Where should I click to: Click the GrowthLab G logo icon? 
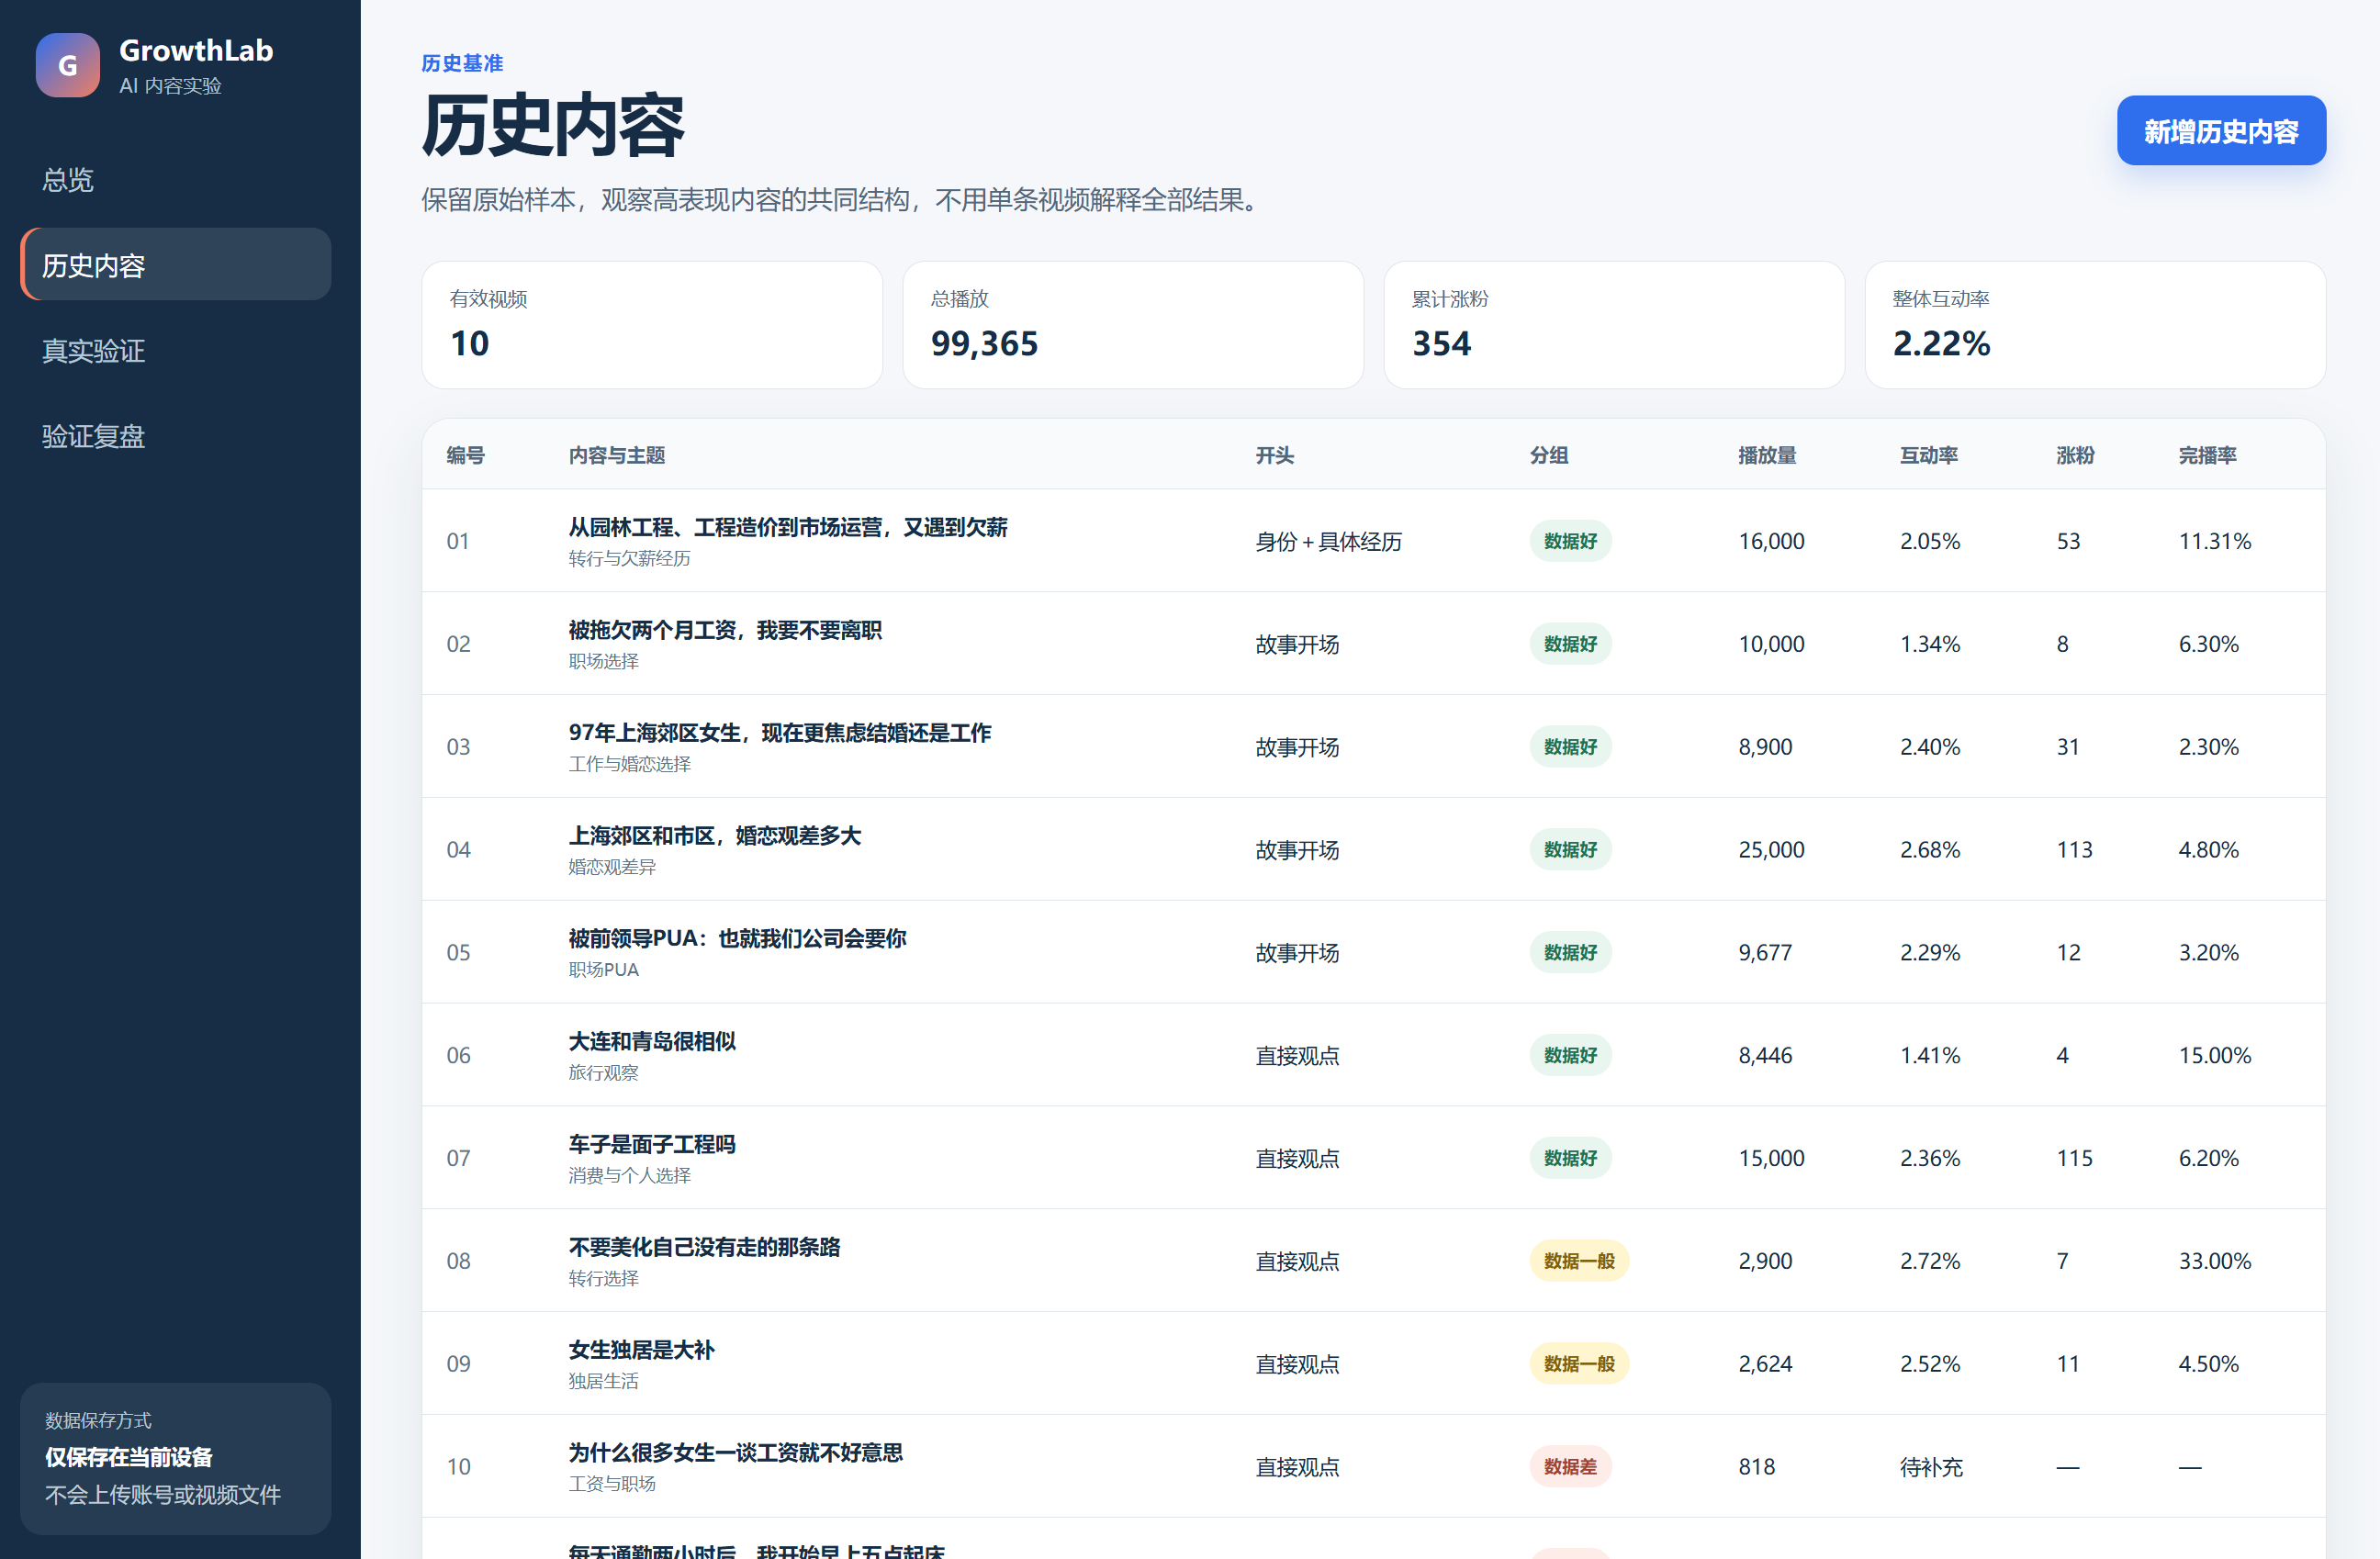68,65
